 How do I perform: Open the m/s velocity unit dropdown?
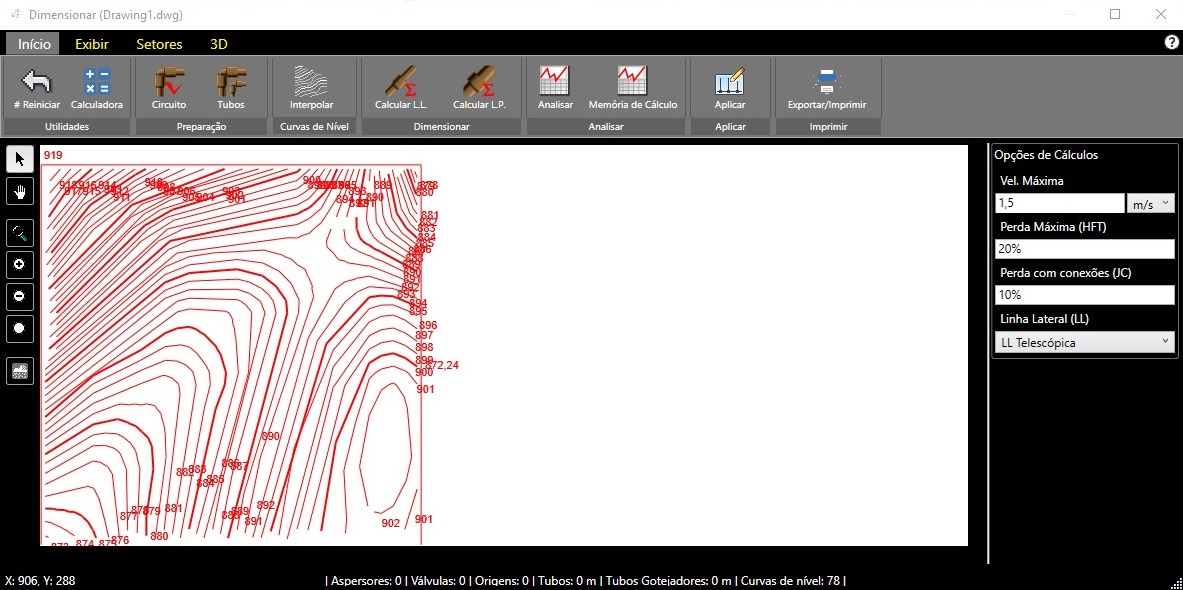[x=1150, y=203]
